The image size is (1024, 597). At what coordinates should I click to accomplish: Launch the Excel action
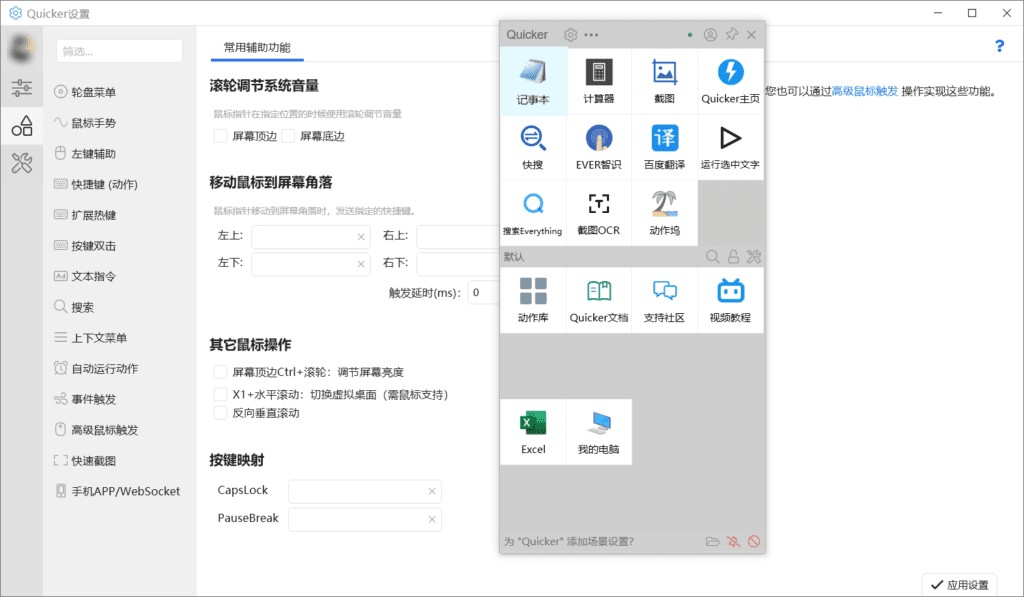click(533, 432)
